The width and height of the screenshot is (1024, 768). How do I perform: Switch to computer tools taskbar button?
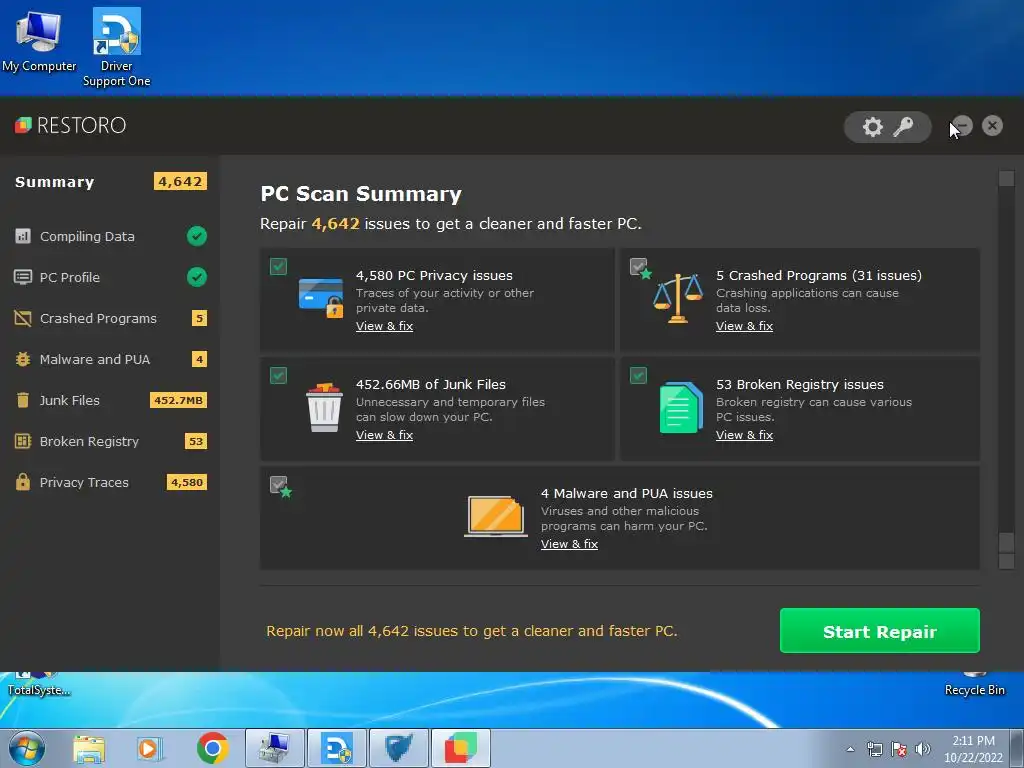[275, 748]
